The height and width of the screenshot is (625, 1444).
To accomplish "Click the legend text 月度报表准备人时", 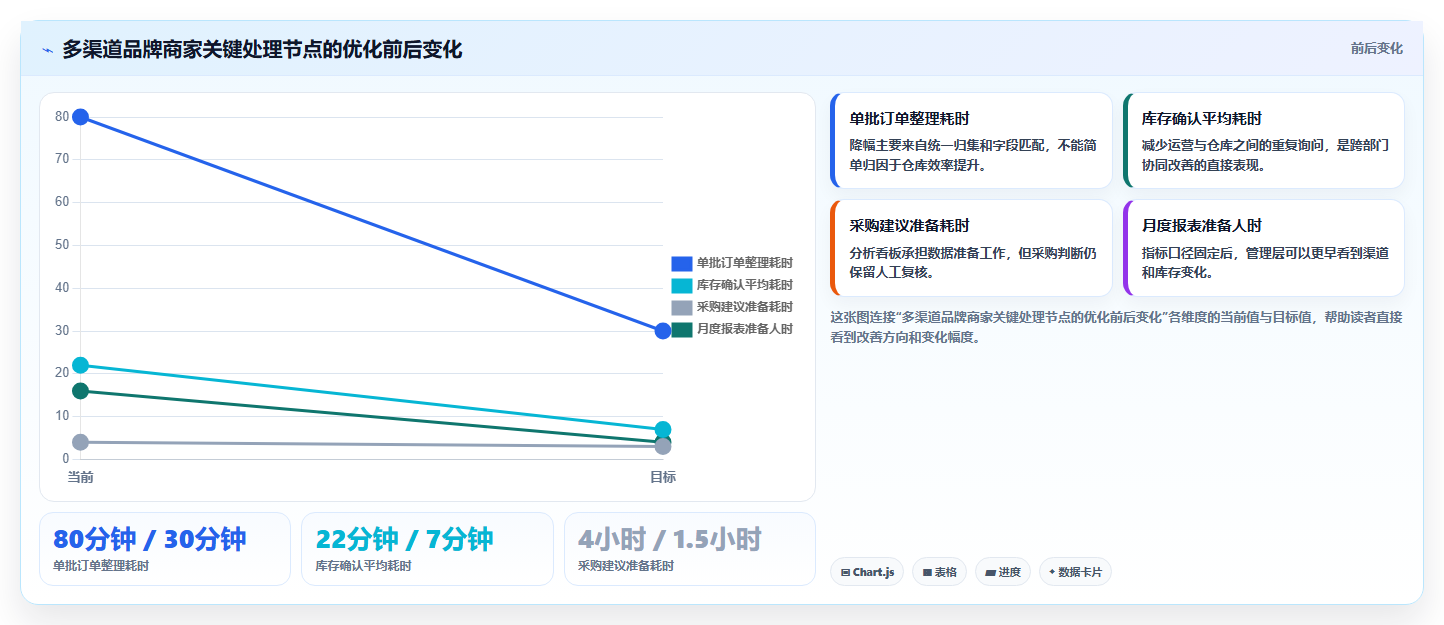I will [745, 329].
